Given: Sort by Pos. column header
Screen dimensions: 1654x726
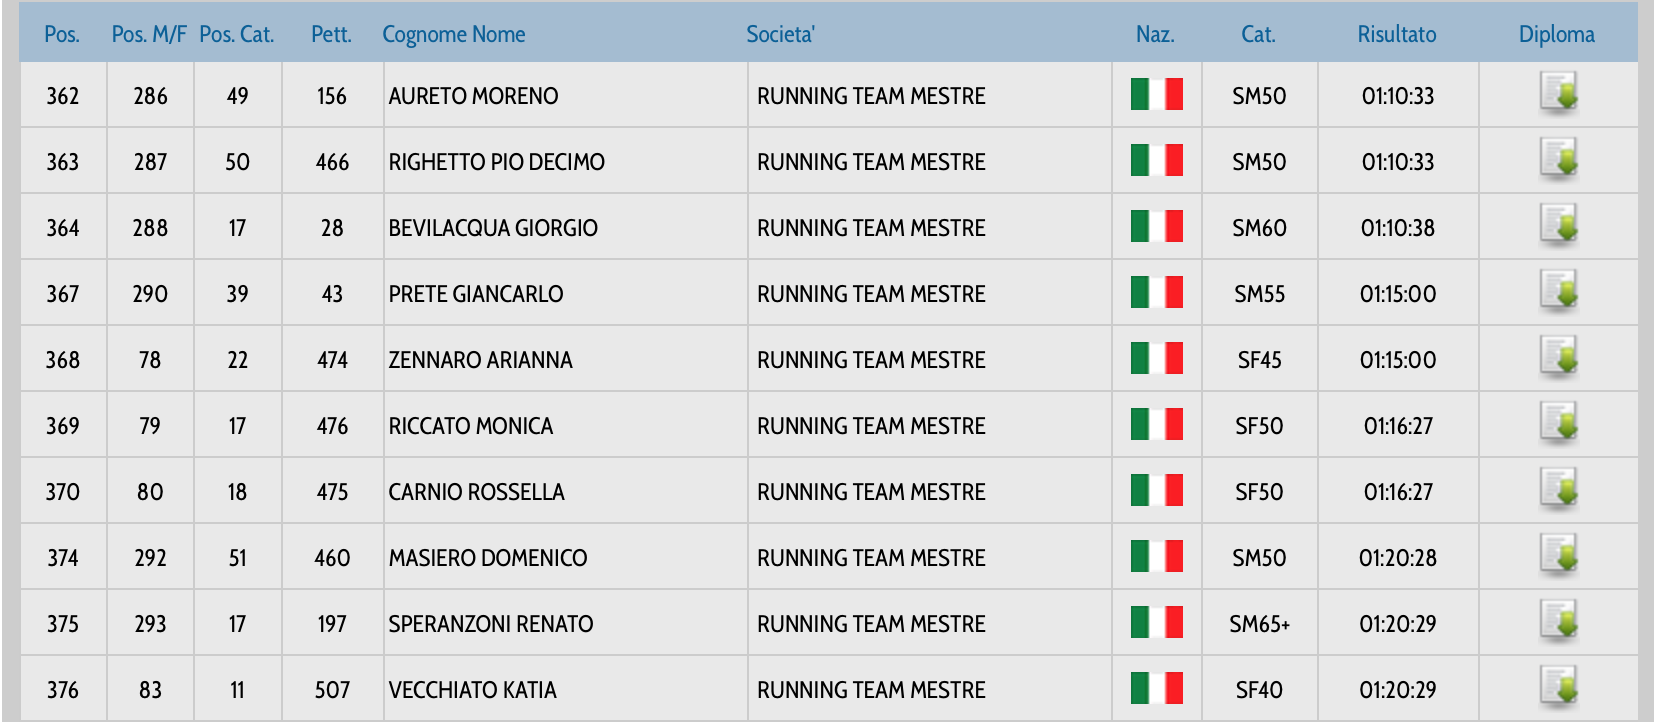Looking at the screenshot, I should [62, 34].
